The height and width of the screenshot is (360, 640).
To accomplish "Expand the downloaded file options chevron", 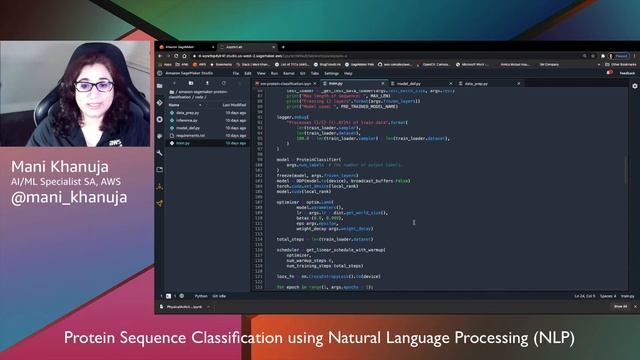I will pos(209,307).
